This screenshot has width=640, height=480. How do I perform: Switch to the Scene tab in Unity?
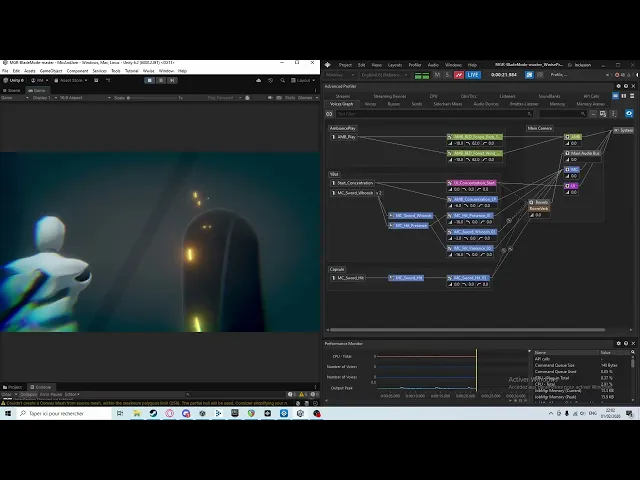click(12, 91)
